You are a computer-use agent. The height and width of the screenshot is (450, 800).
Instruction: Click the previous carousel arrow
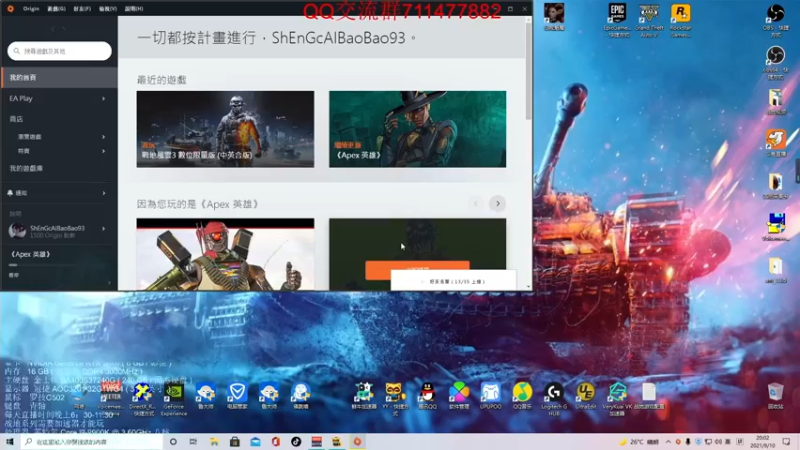(x=476, y=204)
